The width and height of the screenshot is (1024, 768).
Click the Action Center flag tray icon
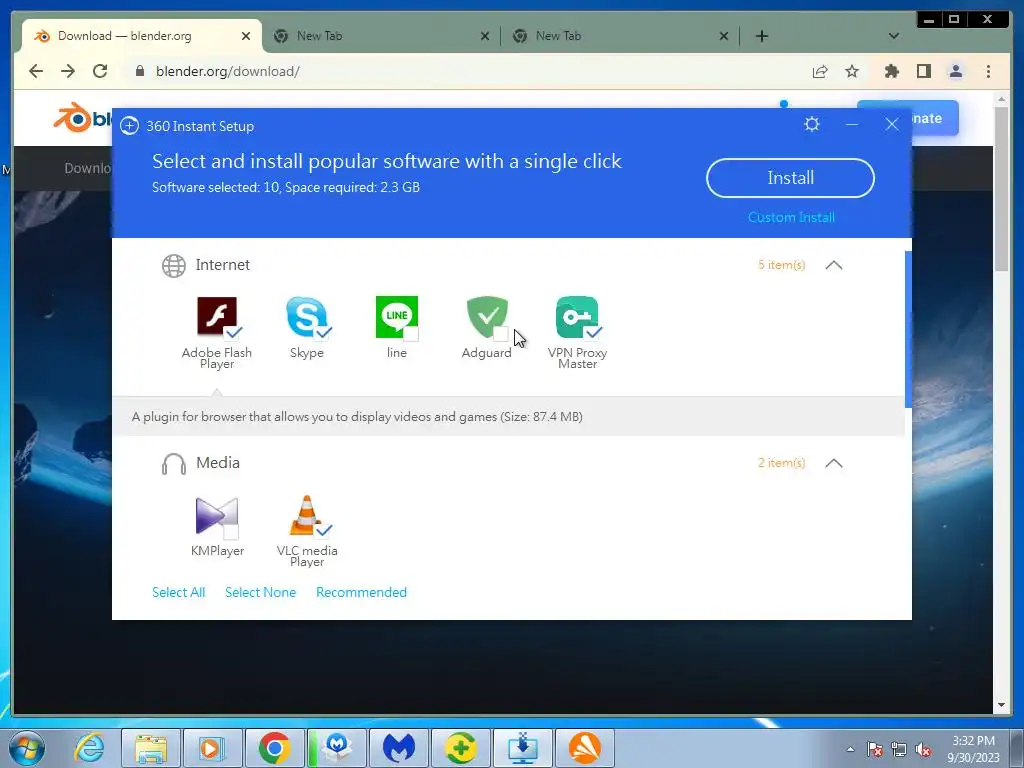[875, 750]
